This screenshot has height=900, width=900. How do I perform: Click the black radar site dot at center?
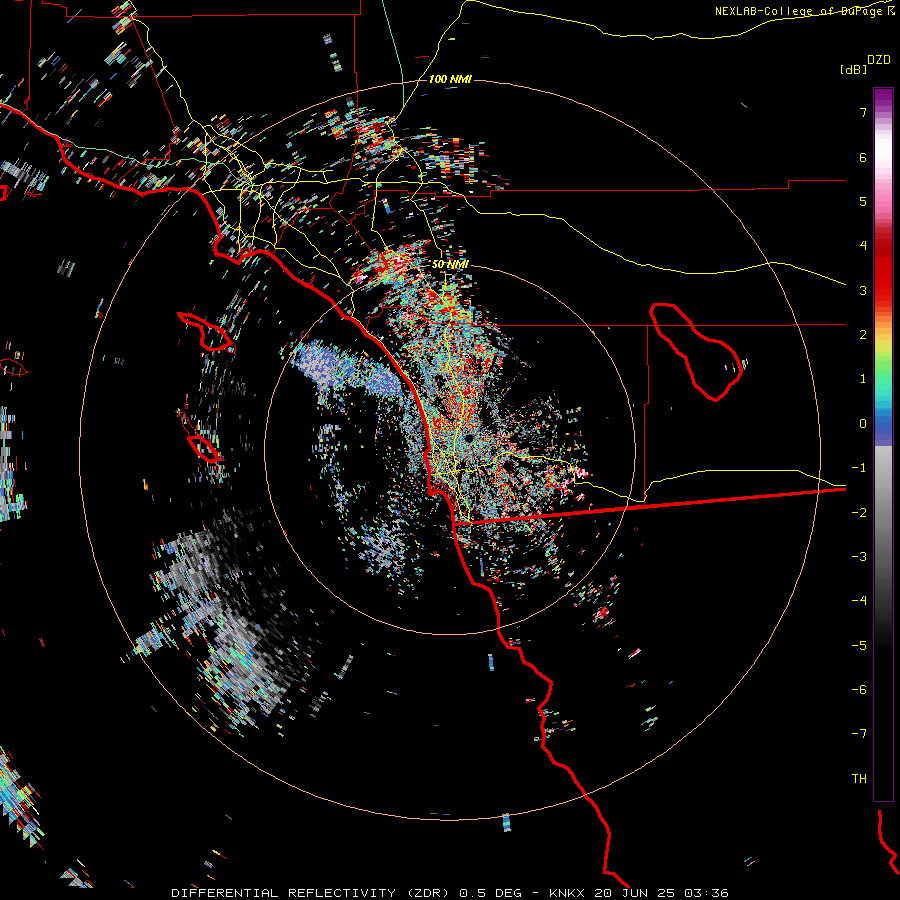click(x=469, y=439)
